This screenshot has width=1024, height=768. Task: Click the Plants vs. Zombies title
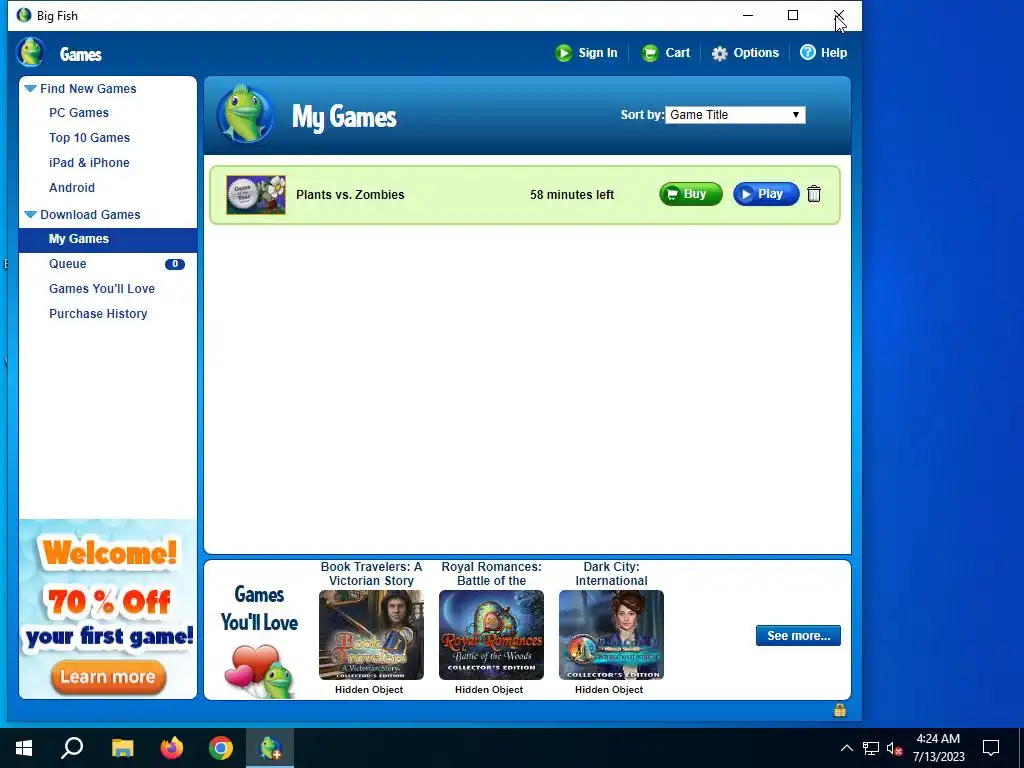[x=350, y=195]
